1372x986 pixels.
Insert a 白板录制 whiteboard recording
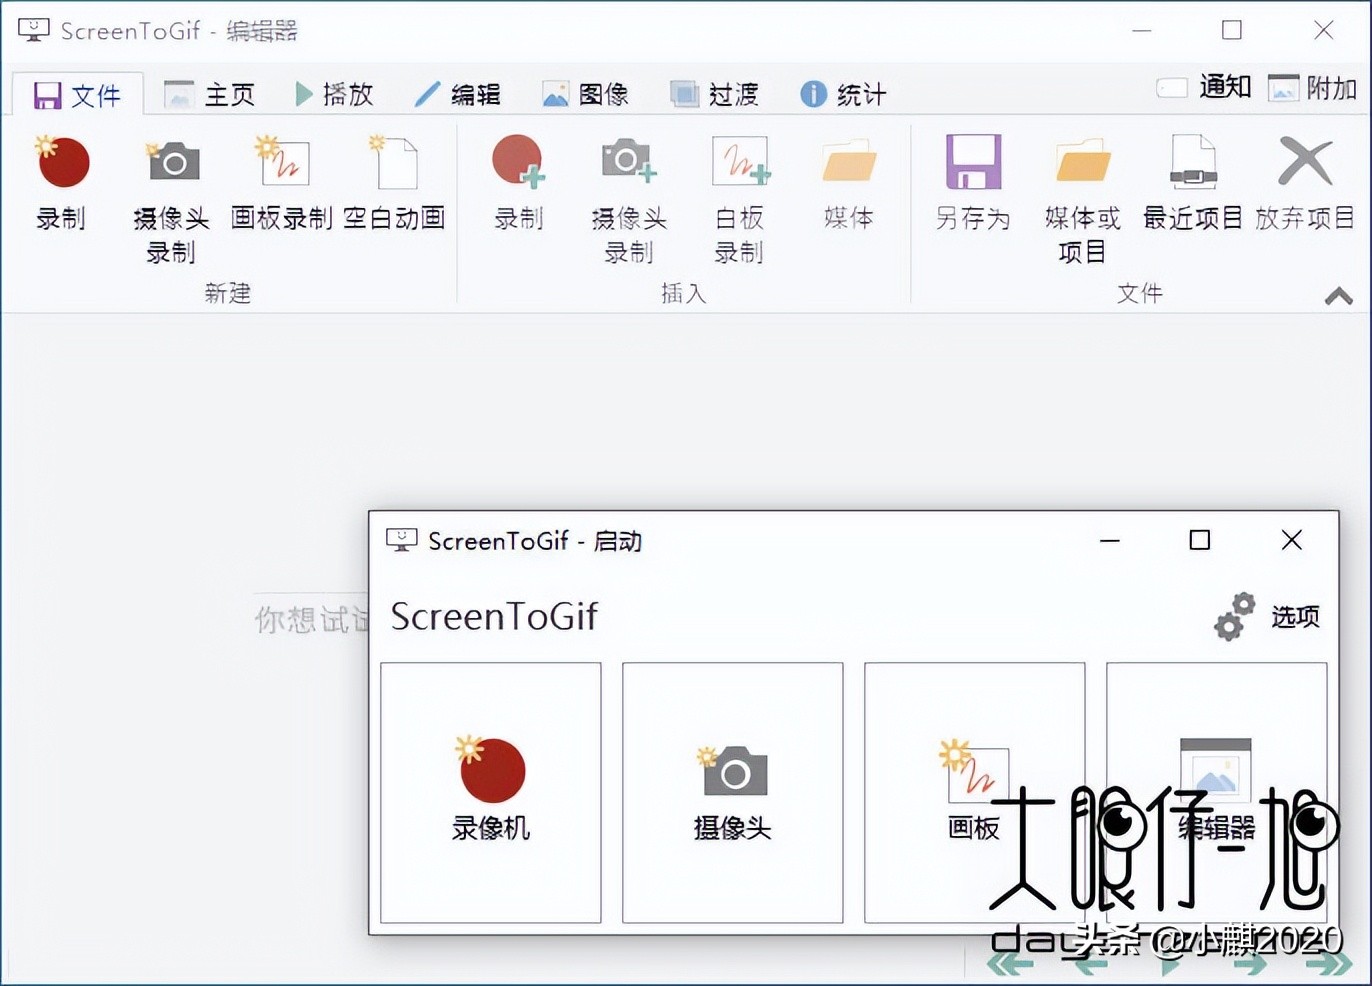[739, 195]
